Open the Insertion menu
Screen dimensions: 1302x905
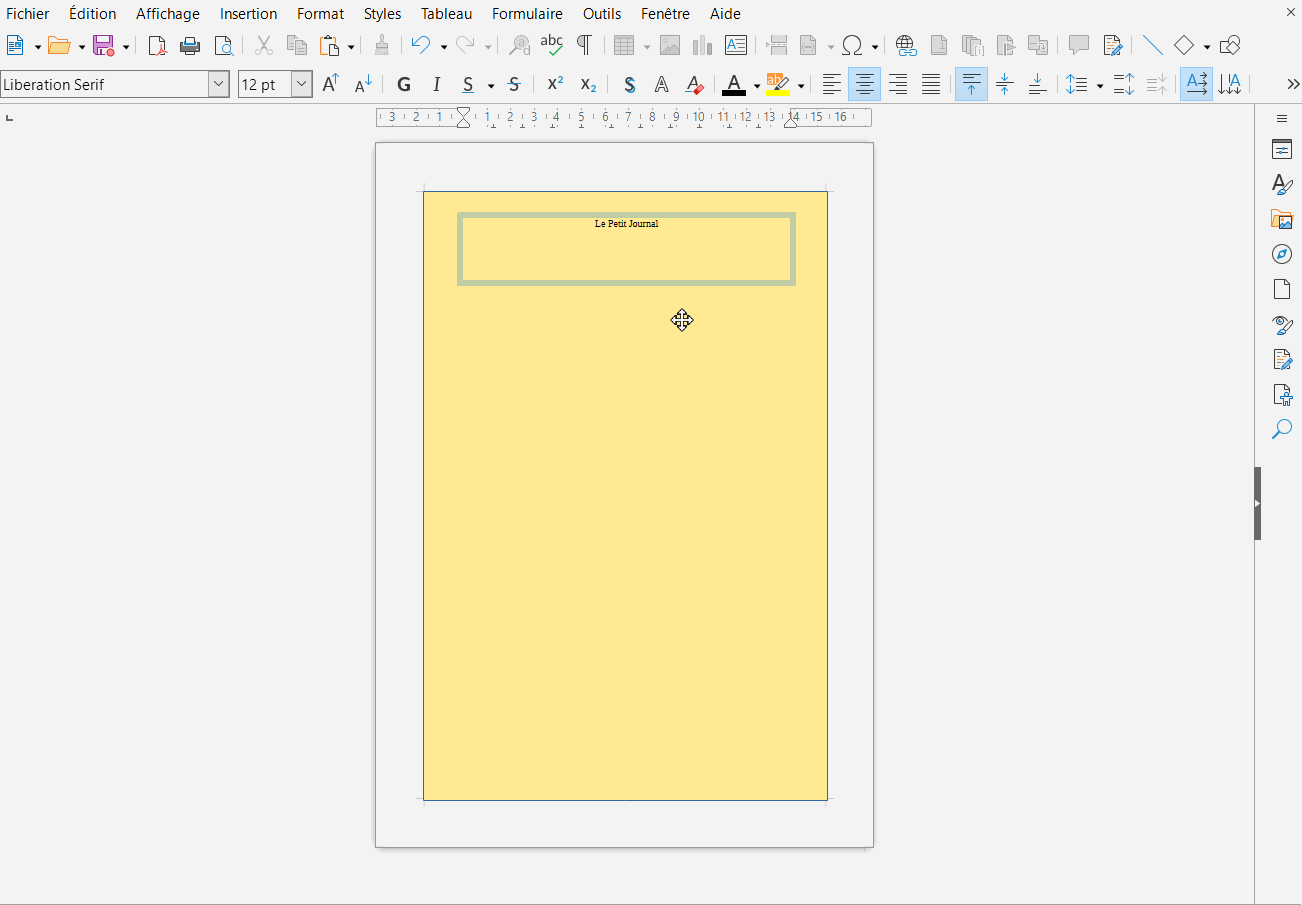249,14
